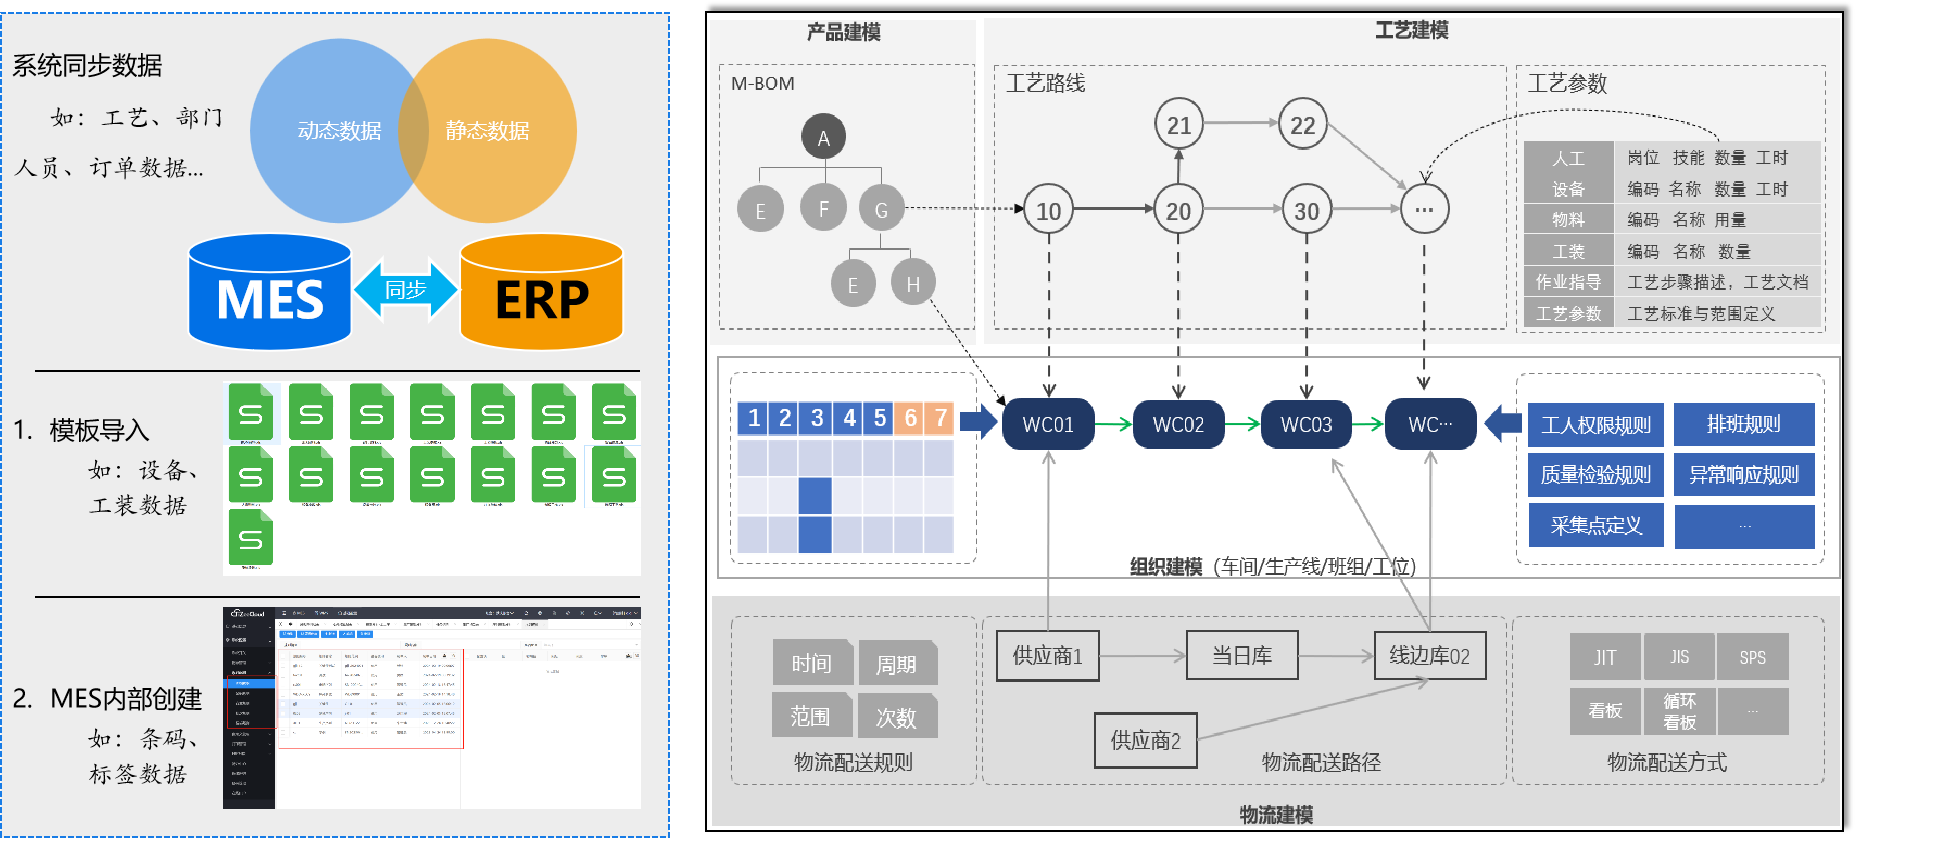
Task: Select node A in the M-BOM tree
Action: tap(823, 138)
